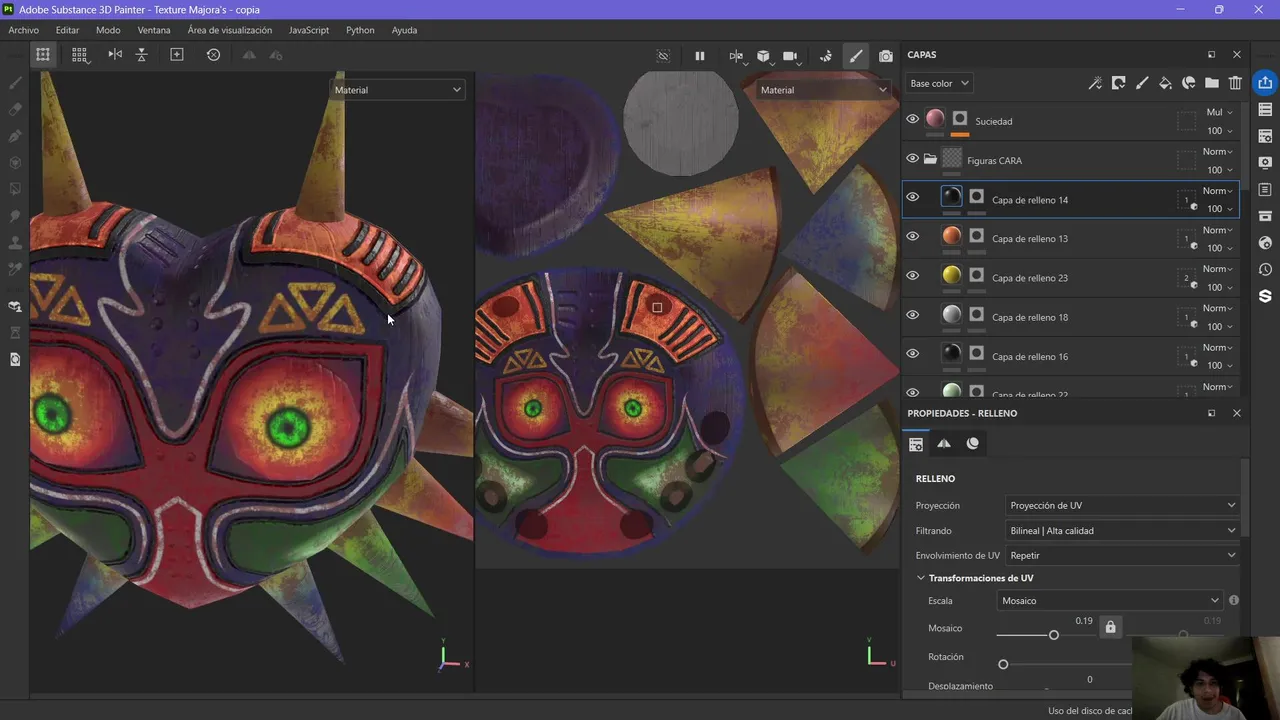The height and width of the screenshot is (720, 1280).
Task: Click the reset history clock icon
Action: coord(213,55)
